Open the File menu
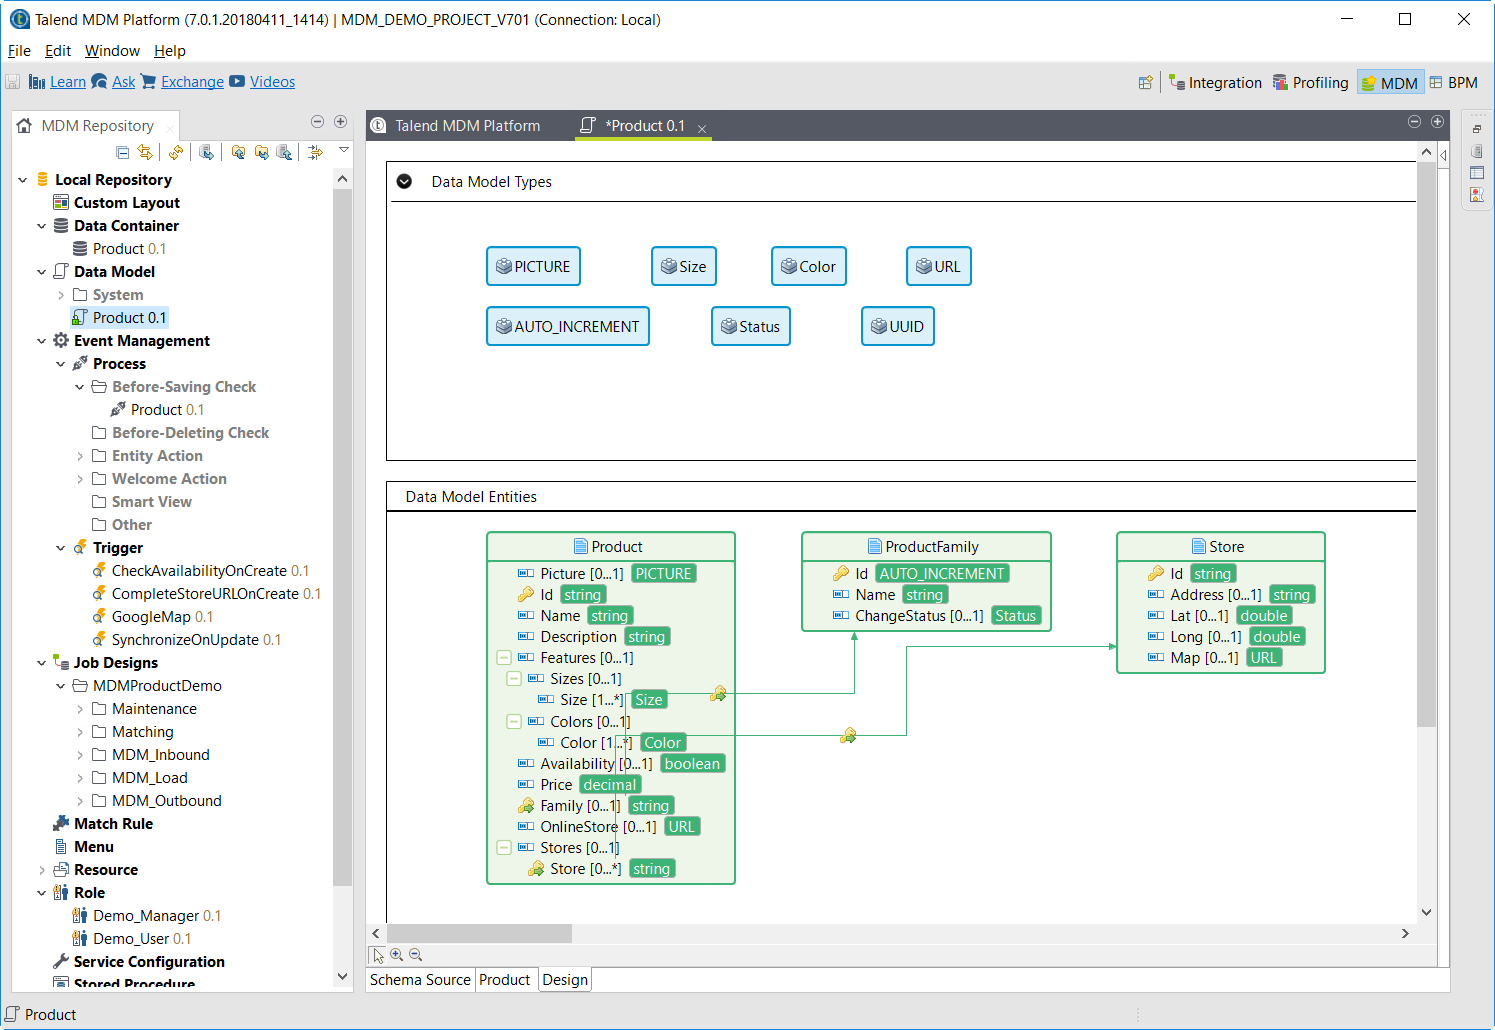Screen dimensions: 1495x1030 click(x=19, y=51)
